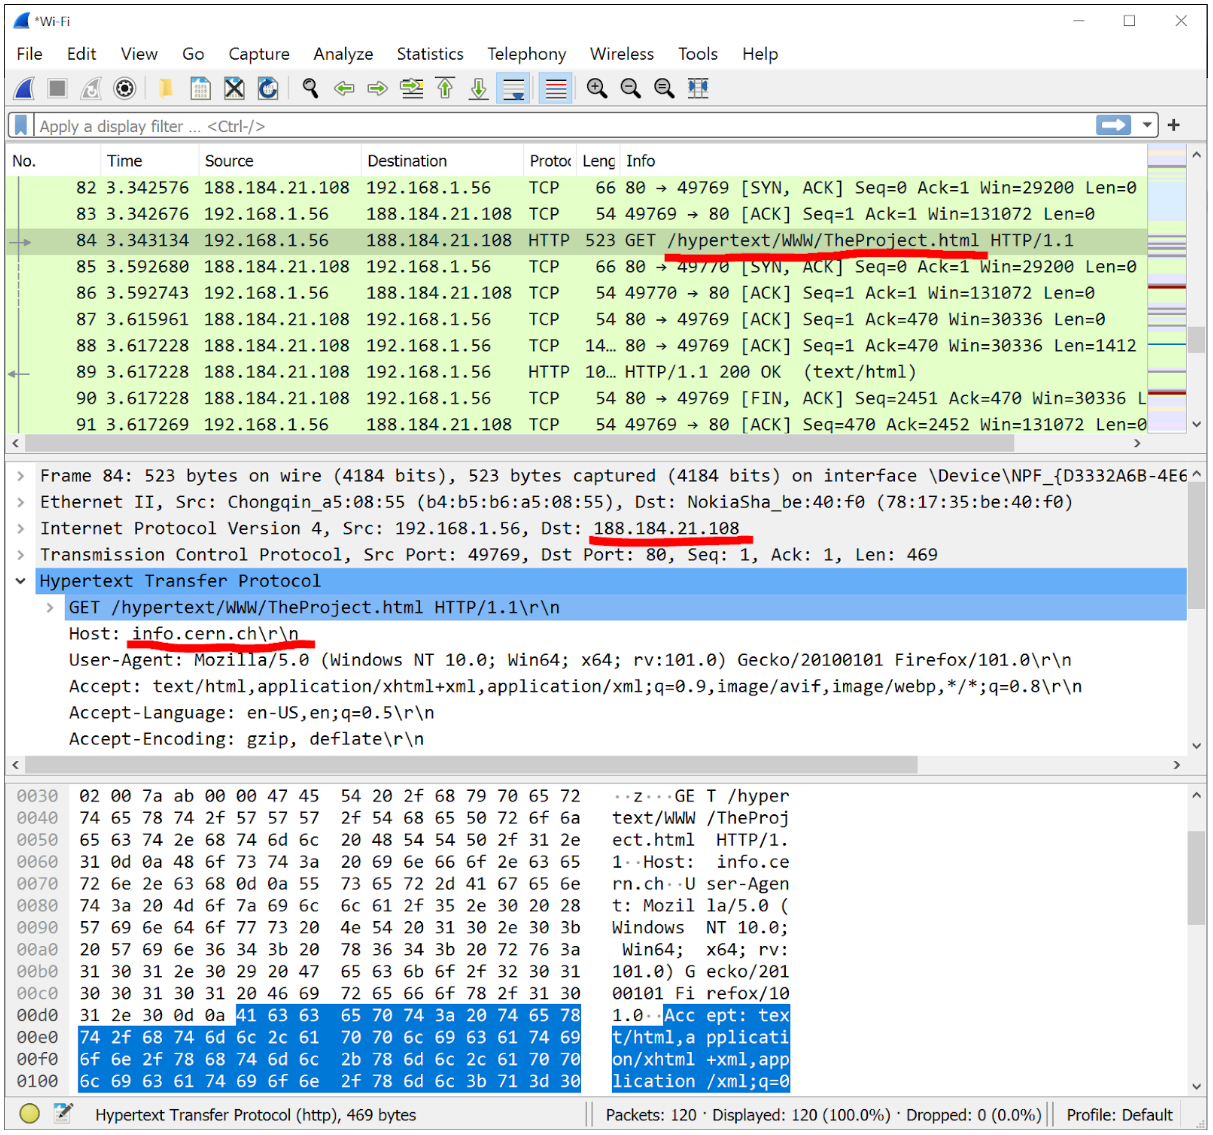Open the Telephony menu

tap(527, 54)
